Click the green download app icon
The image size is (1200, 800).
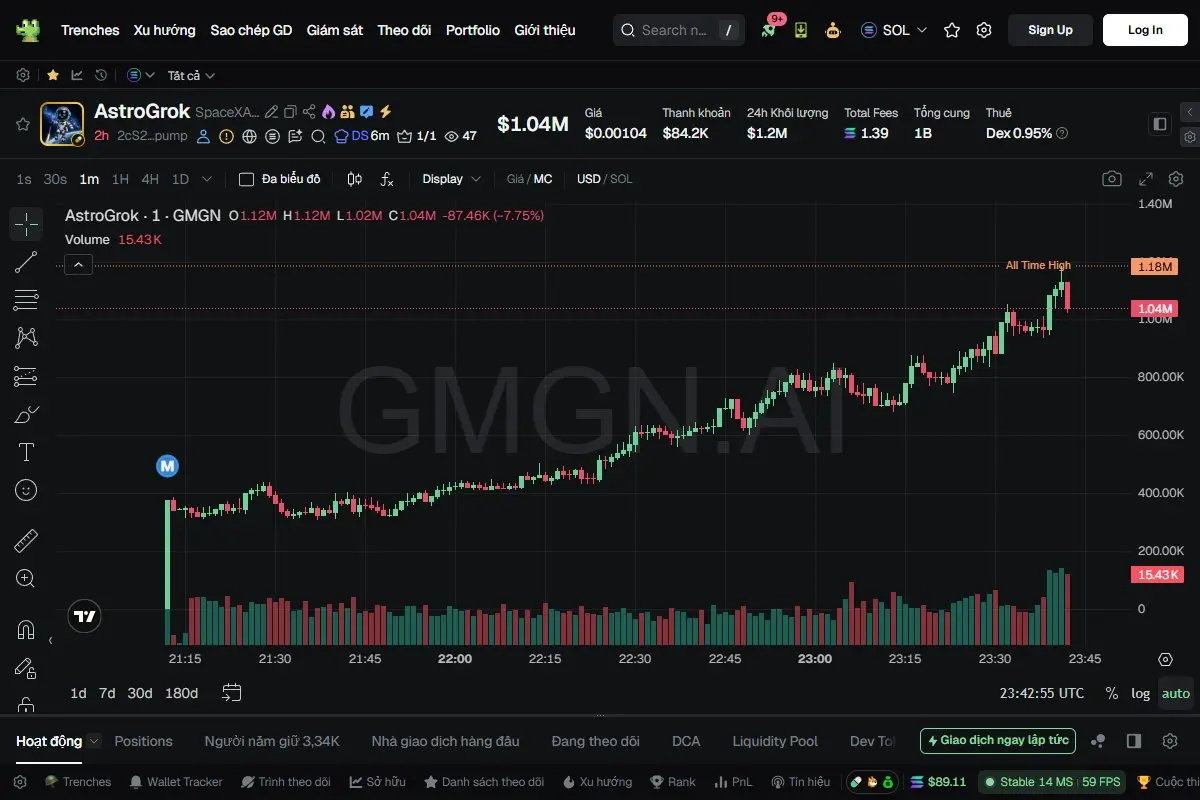coord(801,30)
